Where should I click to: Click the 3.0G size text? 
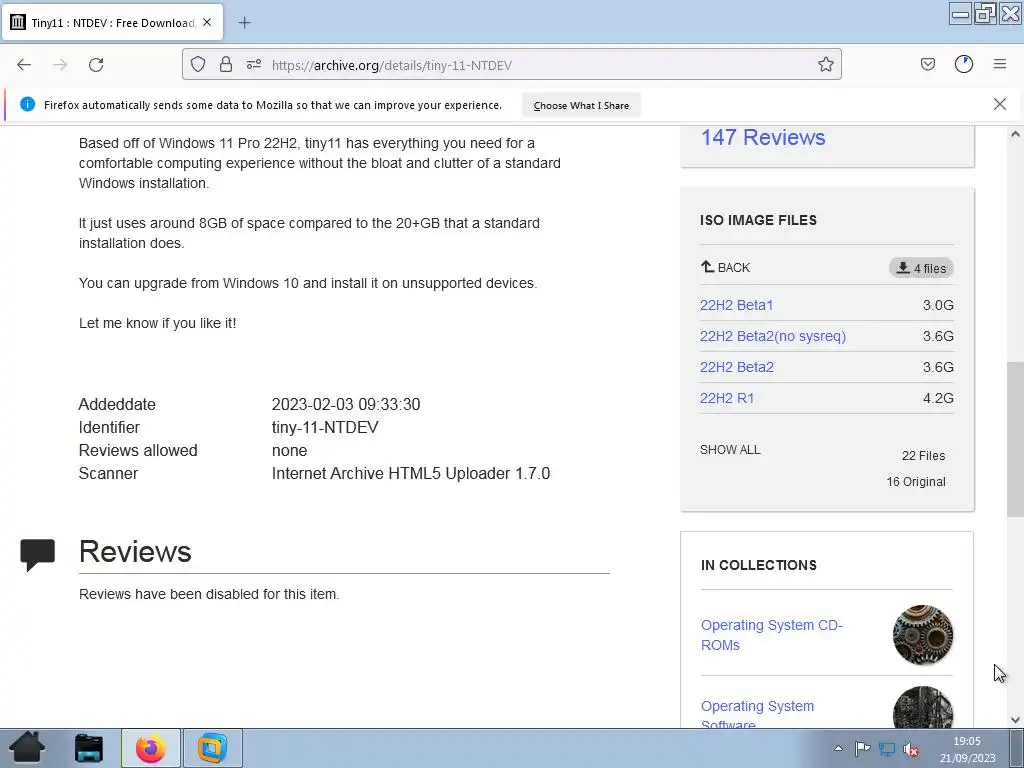tap(938, 305)
